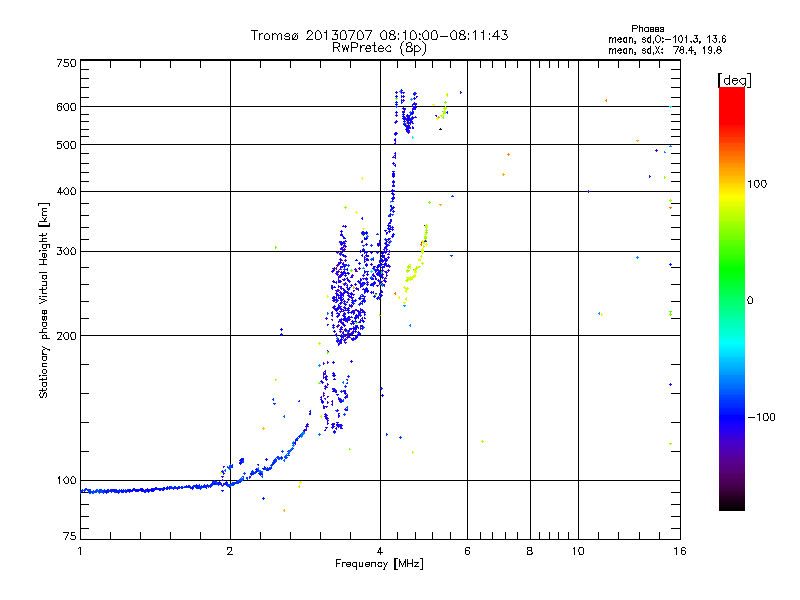800x600 pixels.
Task: Click the x-axis label '10'
Action: coord(578,551)
